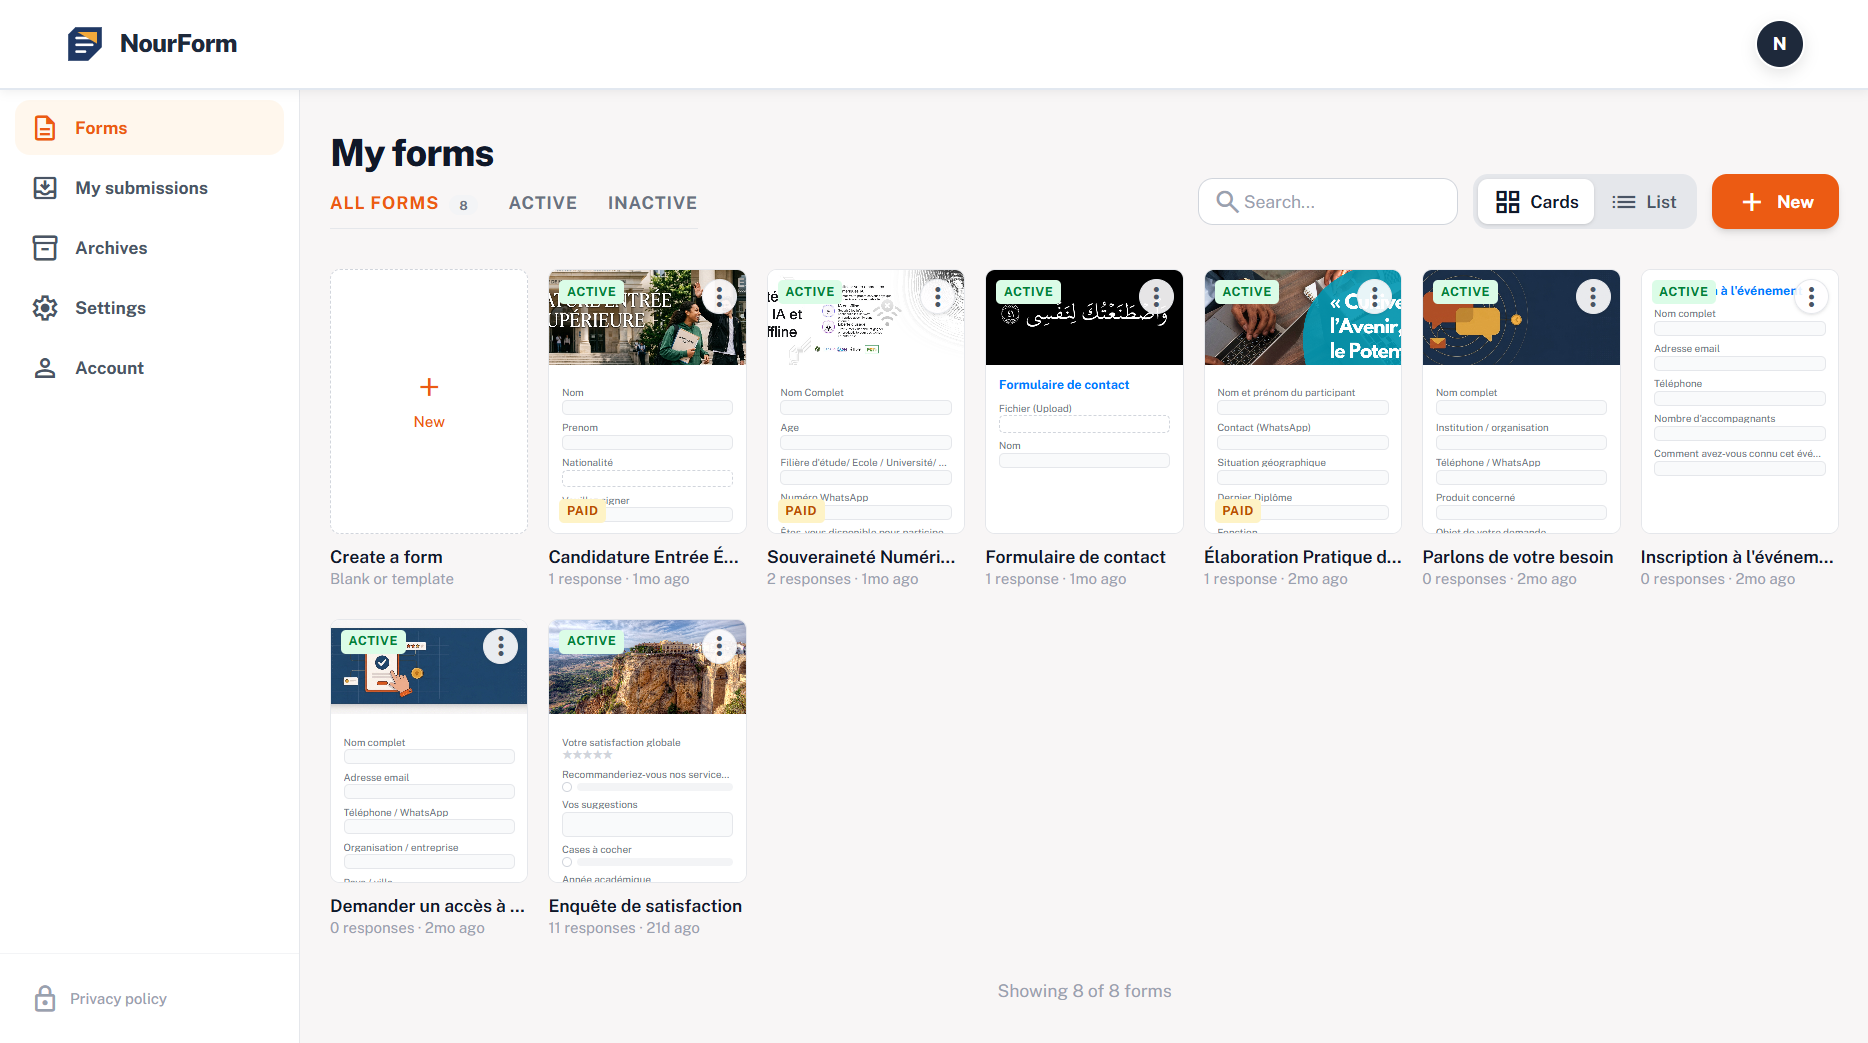Screen dimensions: 1868x1043
Task: Click the PAID badge on Candidature card
Action: tap(582, 511)
